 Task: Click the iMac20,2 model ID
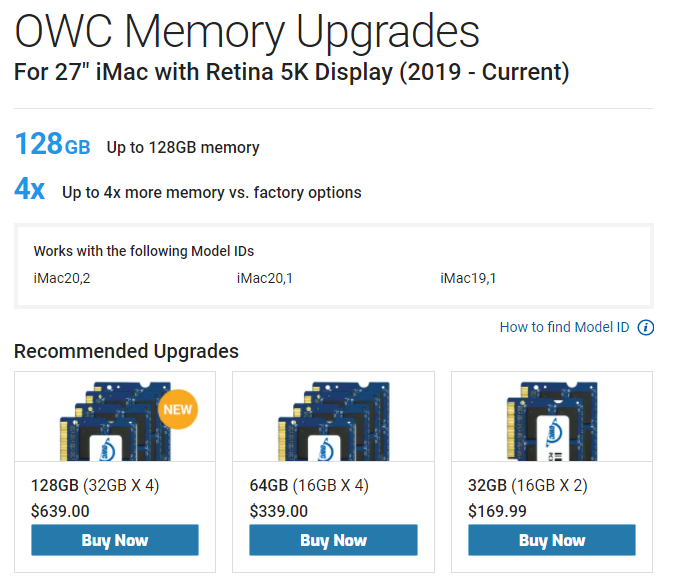click(62, 278)
